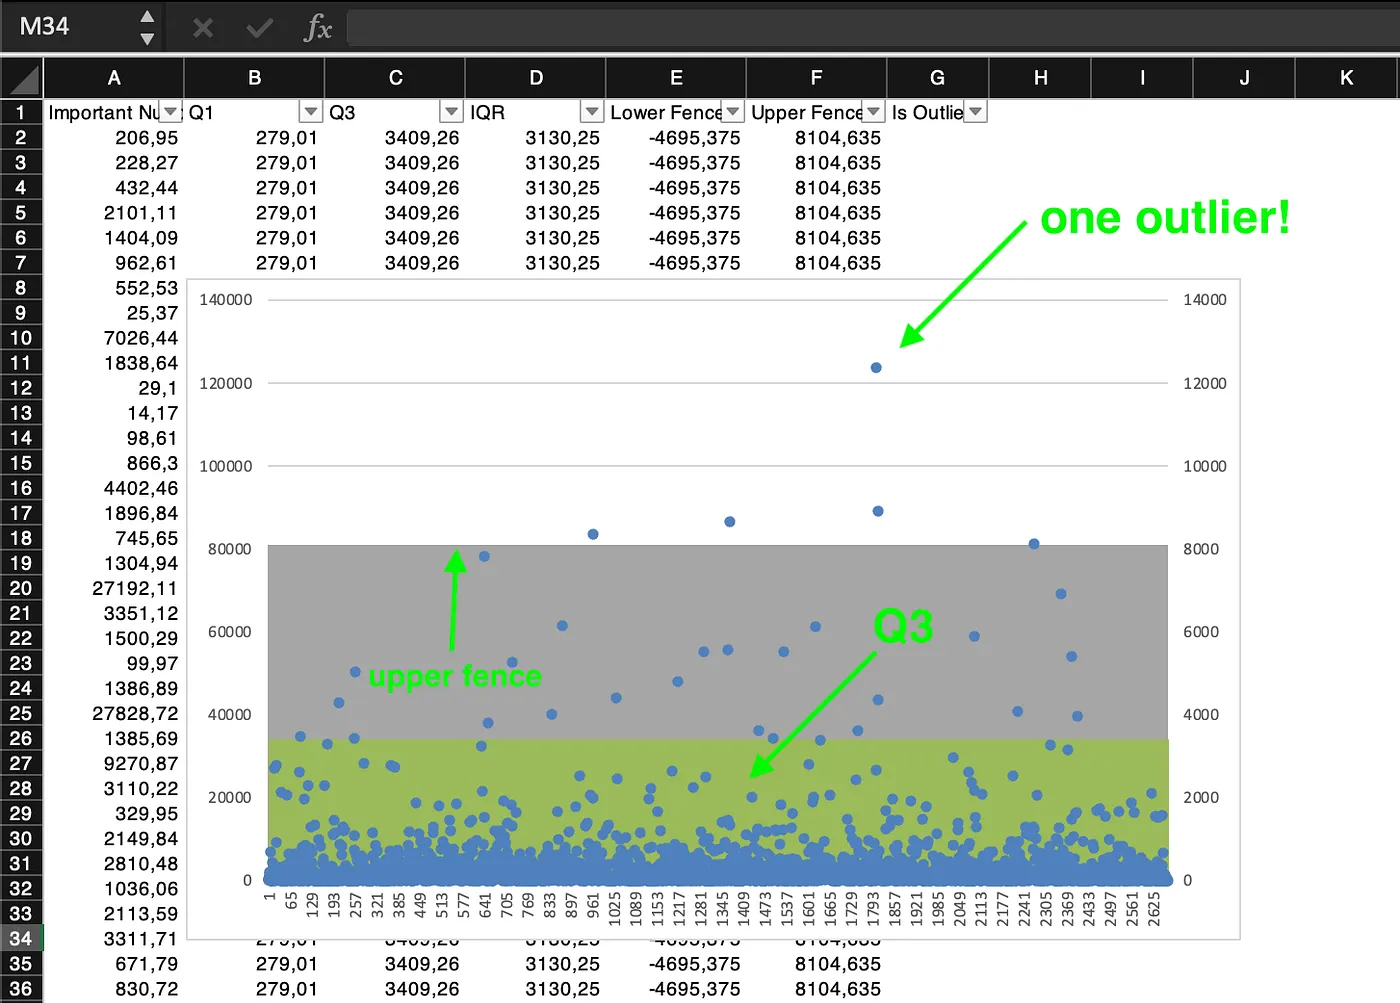Select column header A
Viewport: 1400px width, 1003px height.
tap(114, 78)
